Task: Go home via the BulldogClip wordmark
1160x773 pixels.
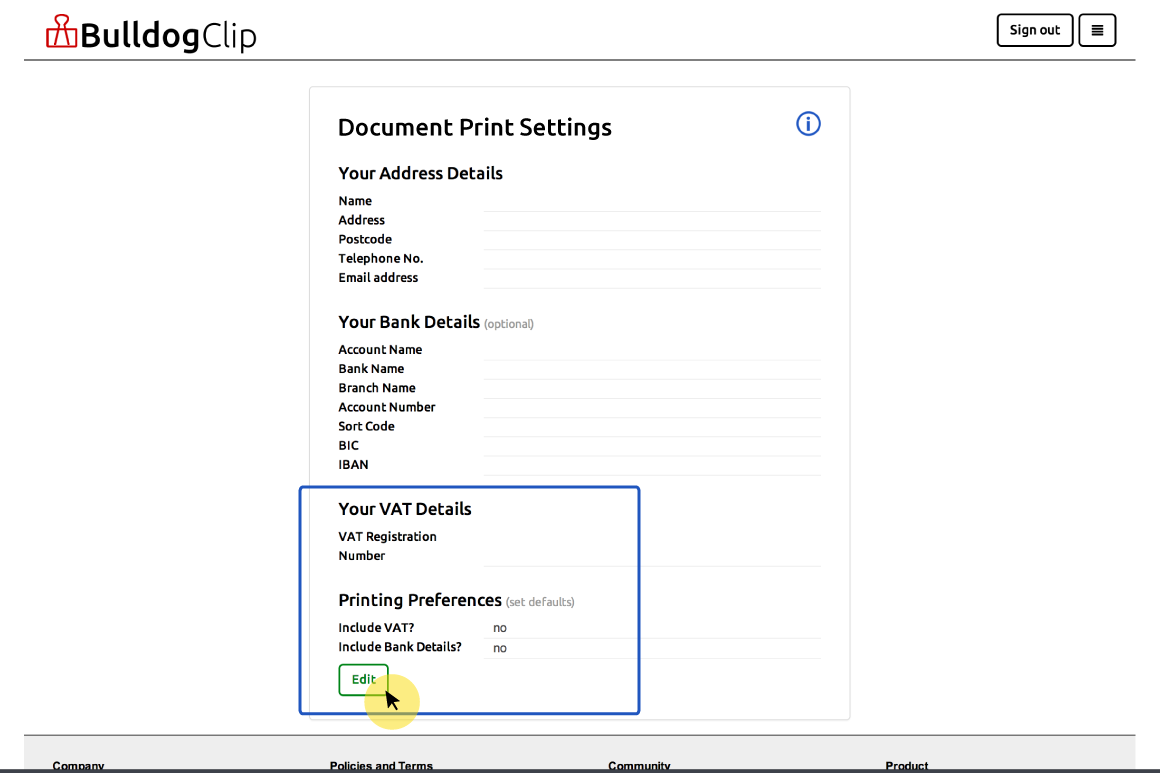Action: [168, 36]
